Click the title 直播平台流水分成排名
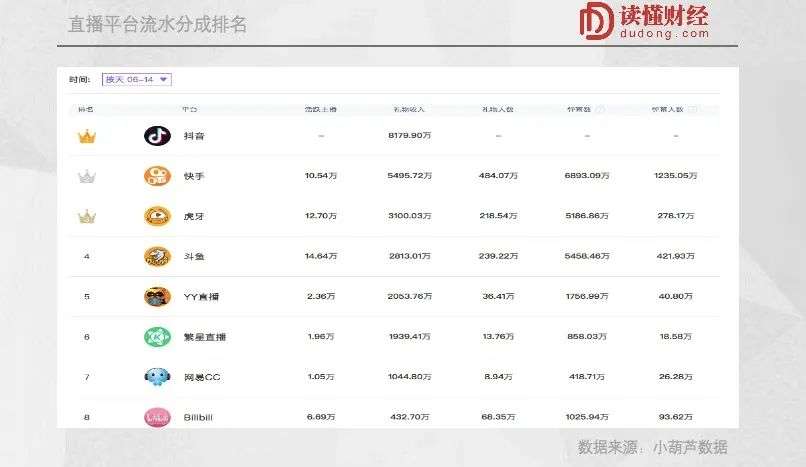806x467 pixels. click(157, 24)
